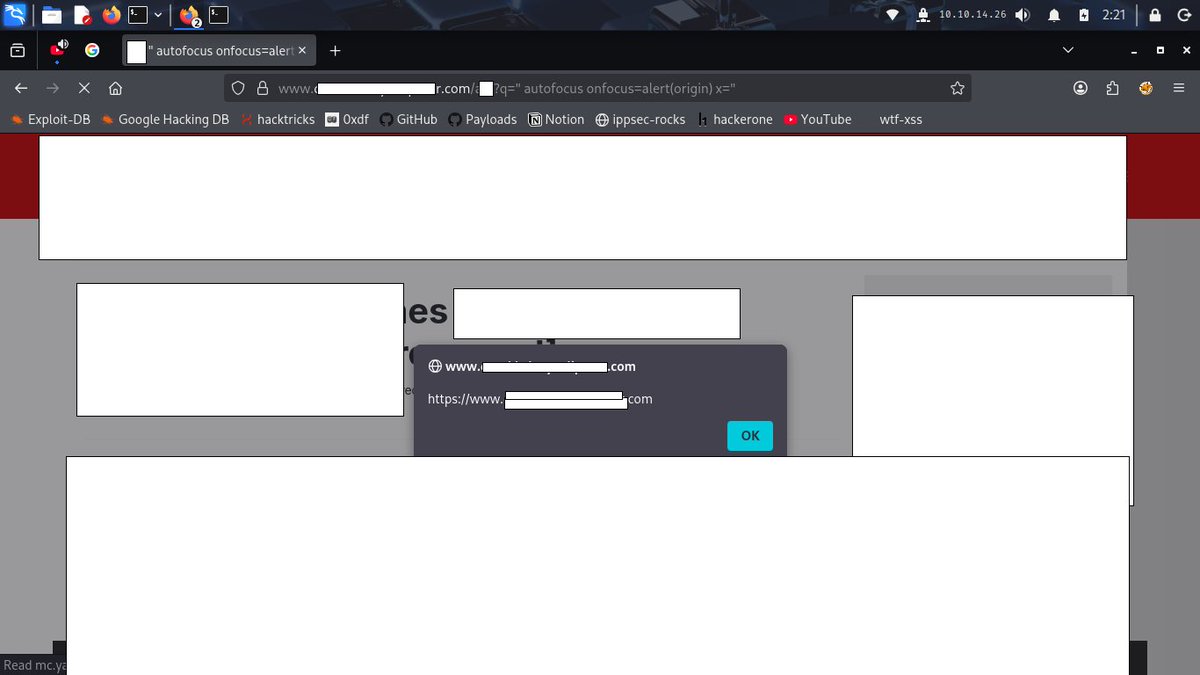
Task: Click the tracking protection shield icon
Action: (x=238, y=88)
